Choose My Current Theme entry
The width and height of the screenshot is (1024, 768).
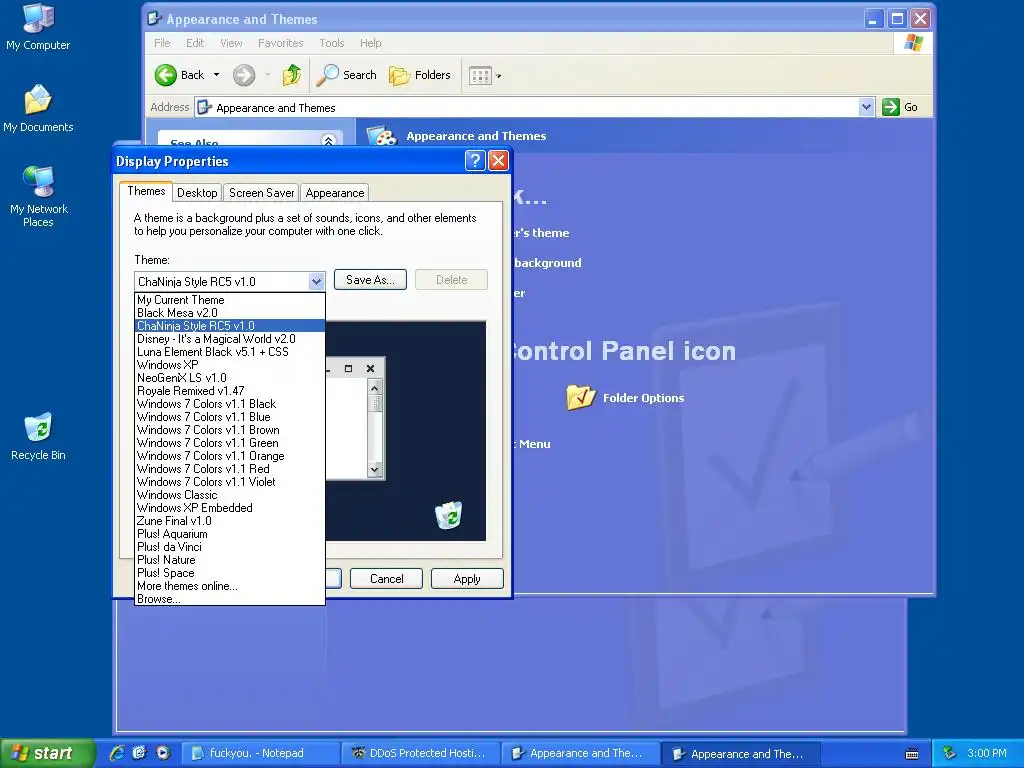tap(230, 300)
